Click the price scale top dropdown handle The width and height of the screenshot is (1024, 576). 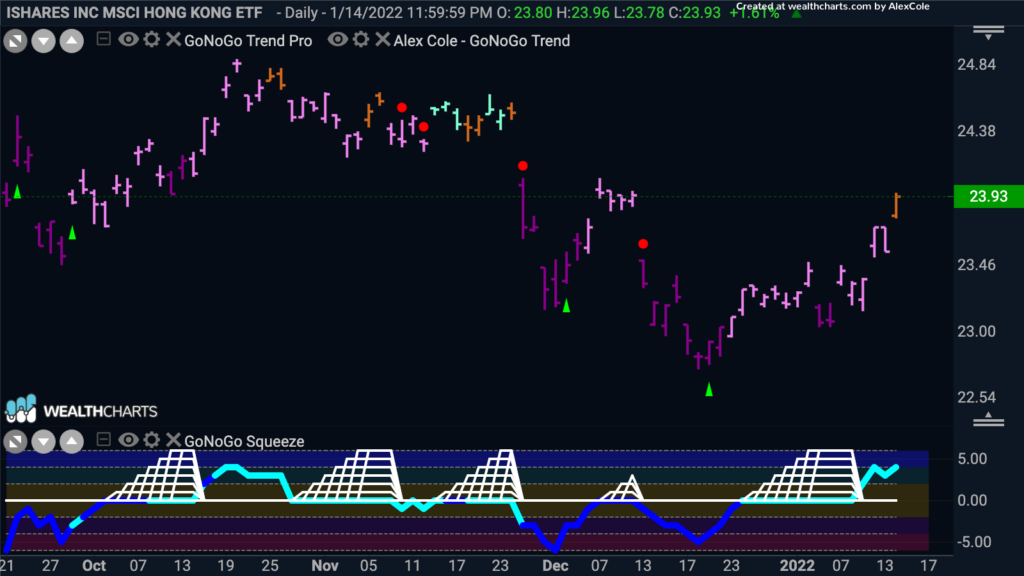tap(988, 33)
